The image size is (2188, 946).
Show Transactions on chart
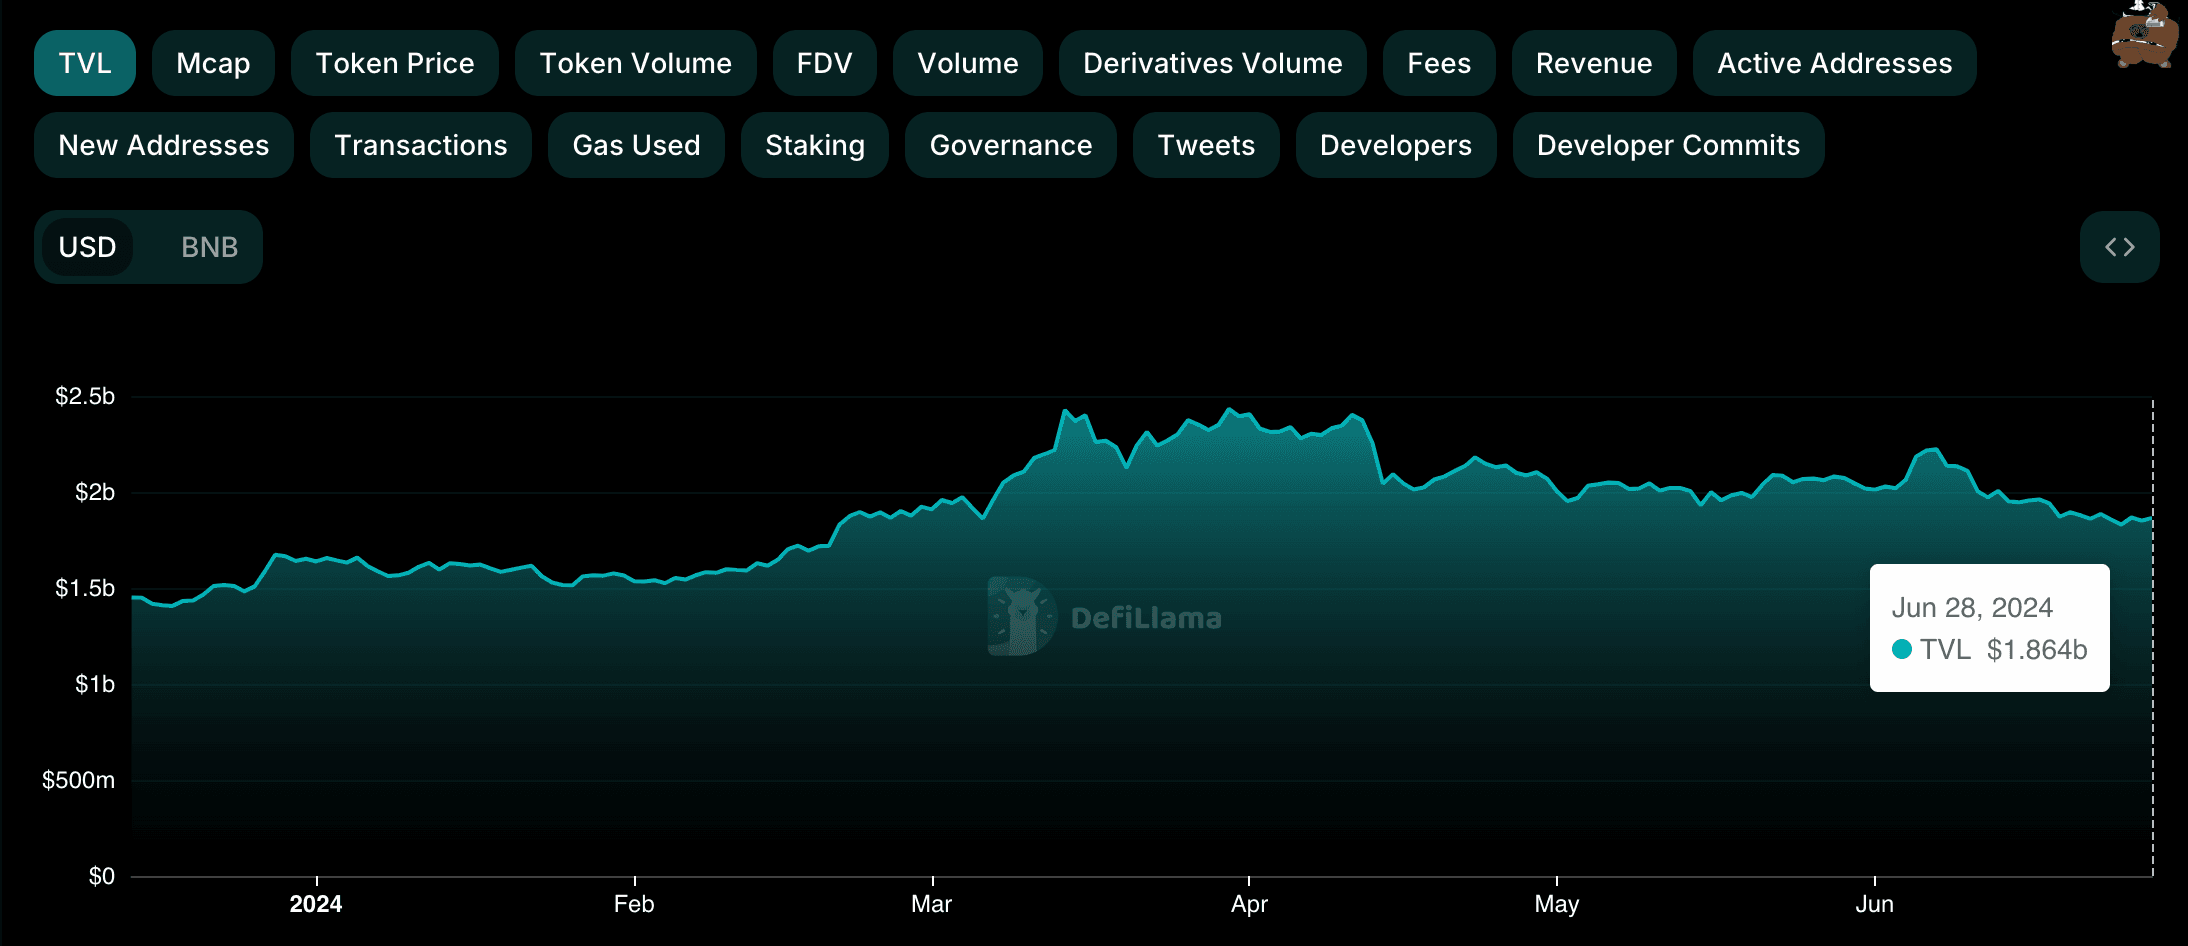coord(421,145)
